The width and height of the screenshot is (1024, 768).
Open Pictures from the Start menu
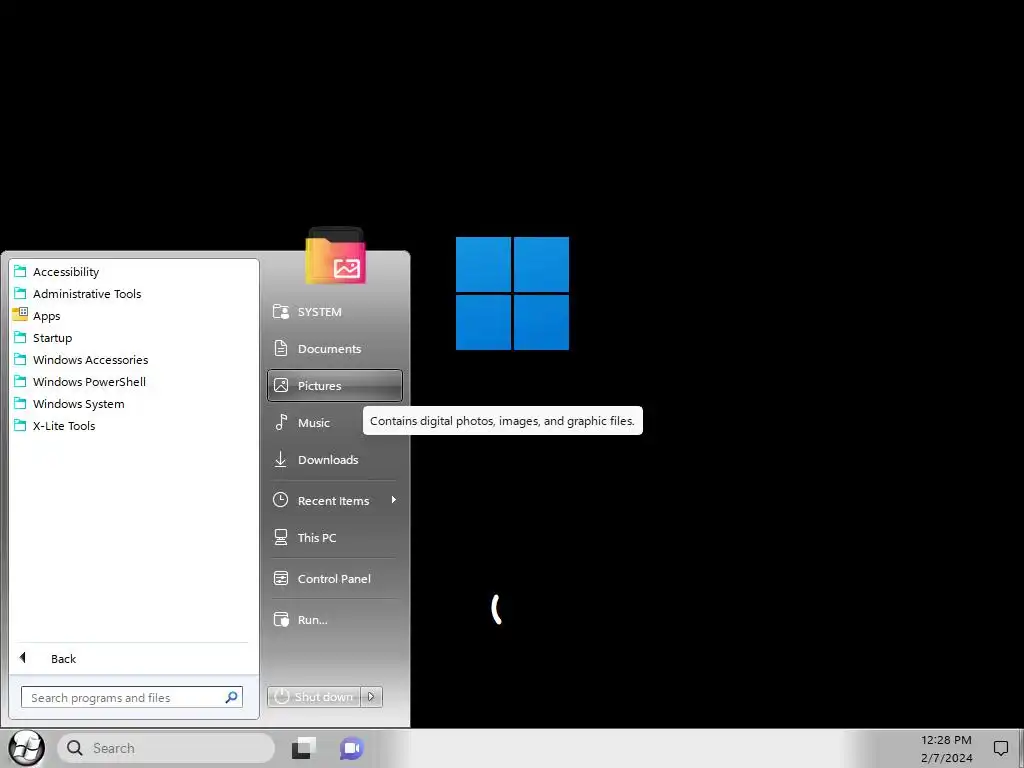coord(334,385)
